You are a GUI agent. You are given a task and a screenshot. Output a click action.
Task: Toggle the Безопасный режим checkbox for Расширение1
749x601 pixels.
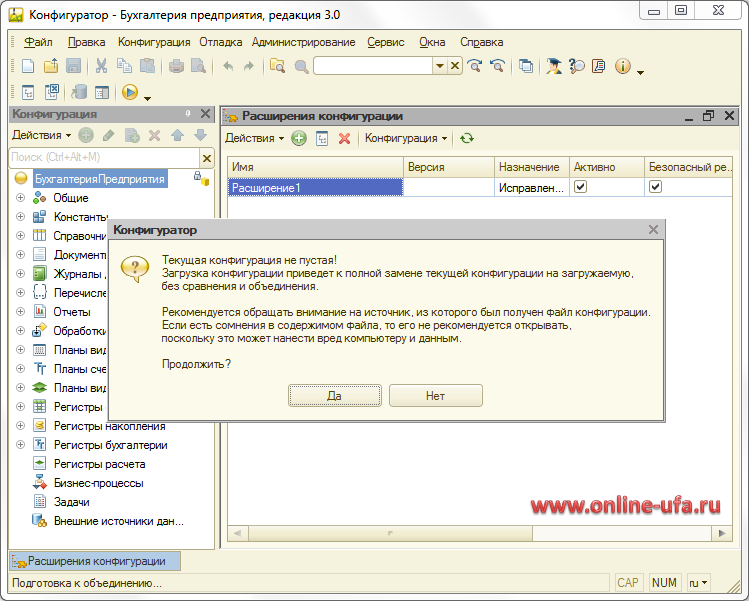(x=655, y=187)
